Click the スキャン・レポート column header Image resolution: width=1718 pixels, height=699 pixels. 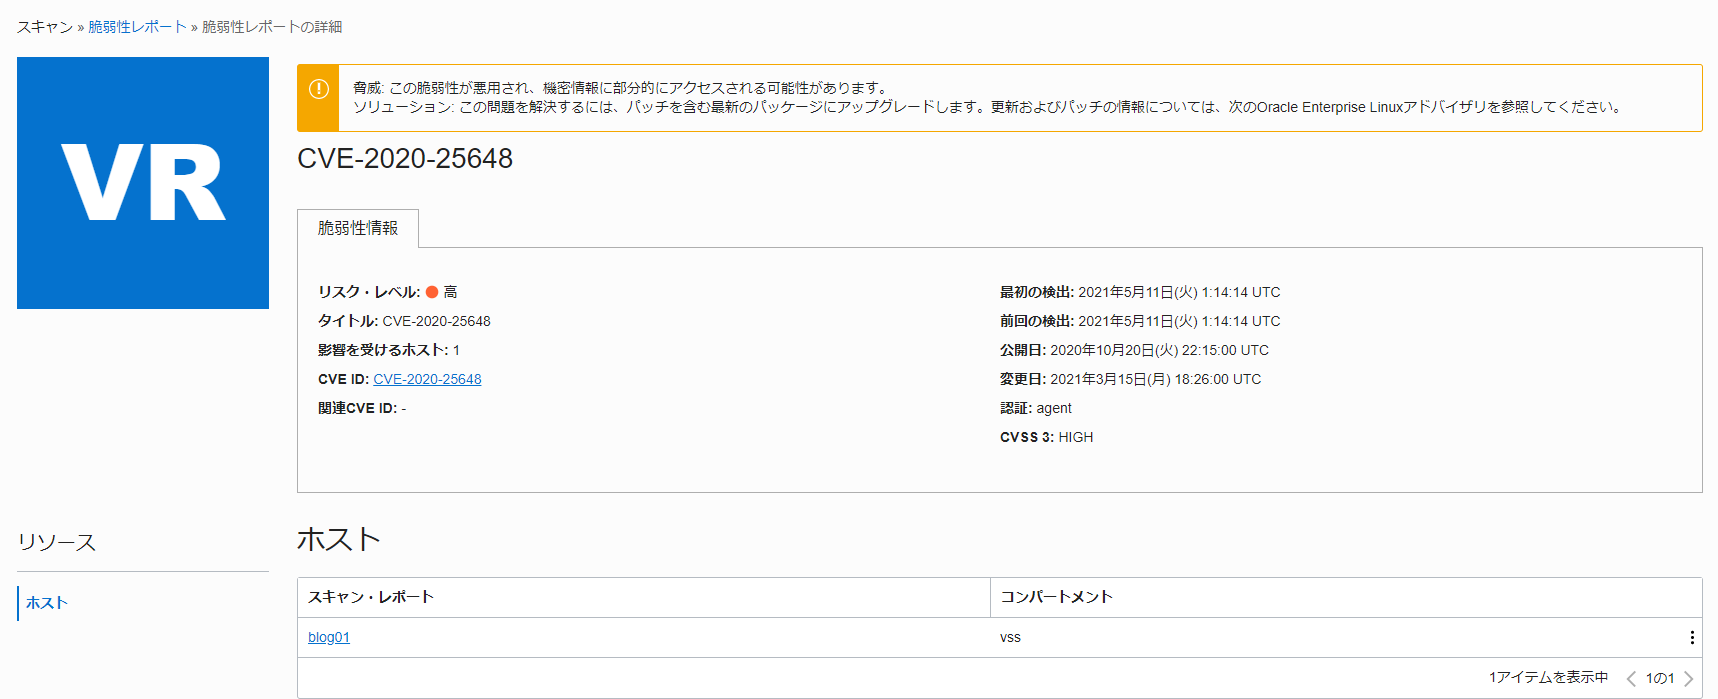371,597
